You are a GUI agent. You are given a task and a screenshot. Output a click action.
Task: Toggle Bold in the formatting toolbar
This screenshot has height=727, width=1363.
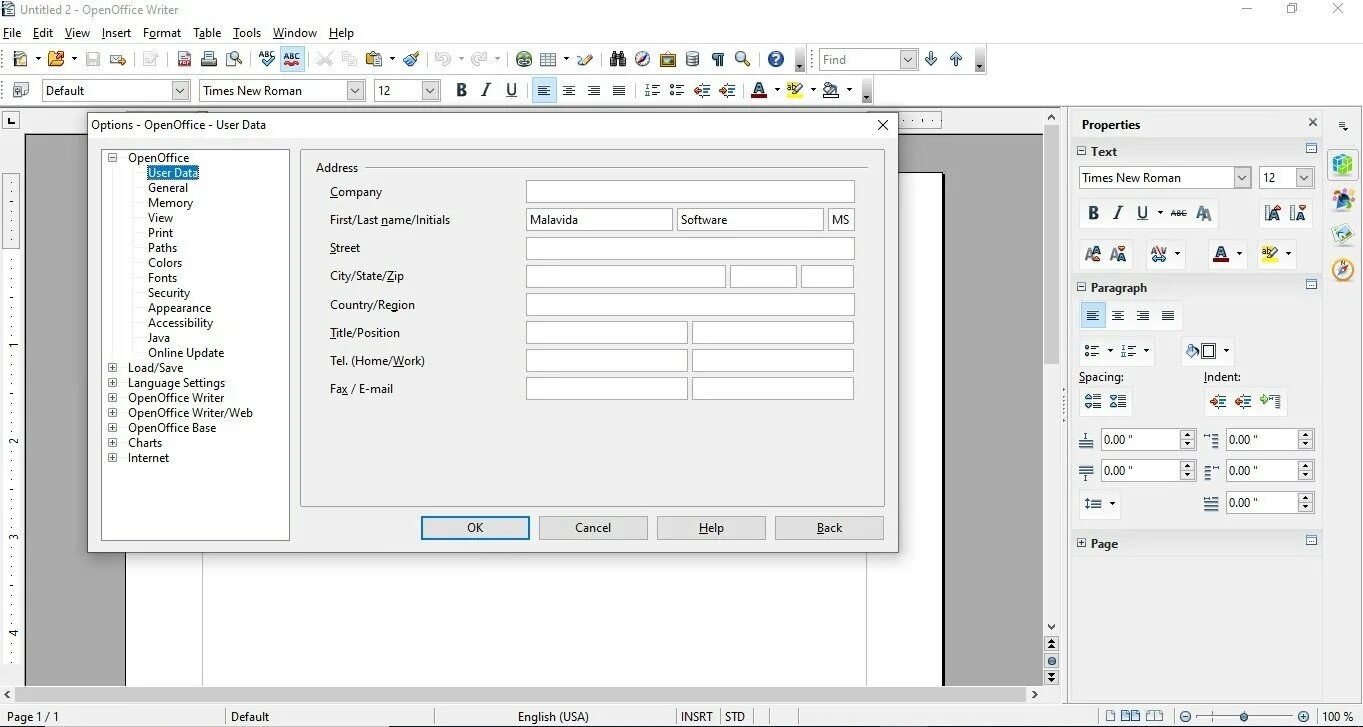(461, 90)
